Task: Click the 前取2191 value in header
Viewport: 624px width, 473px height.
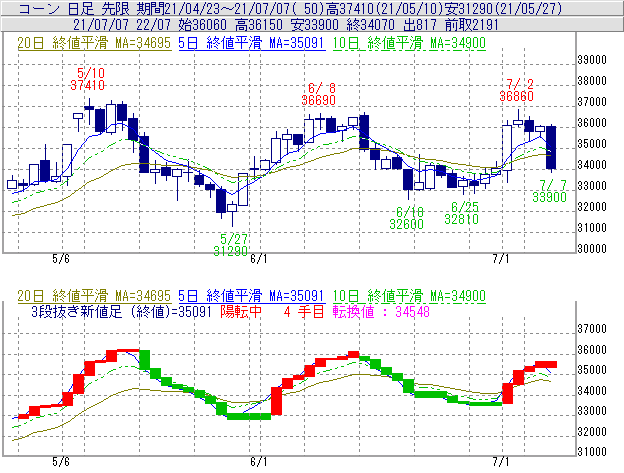Action: point(472,25)
